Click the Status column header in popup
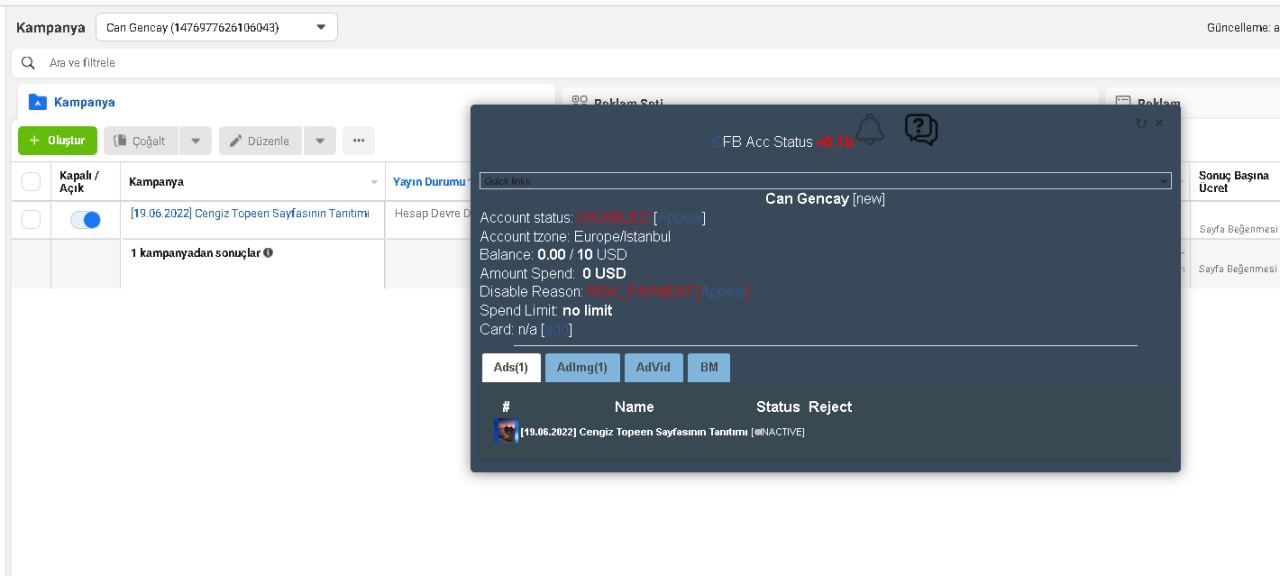The image size is (1280, 576). [x=778, y=407]
